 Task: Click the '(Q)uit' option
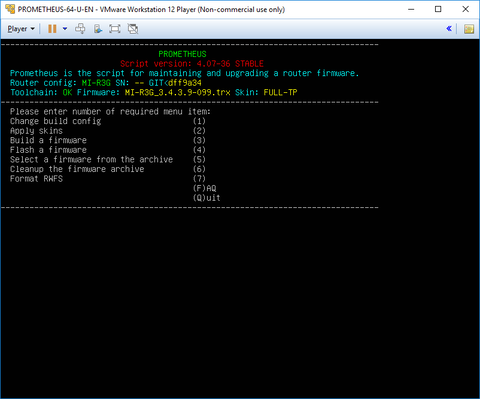pyautogui.click(x=207, y=198)
